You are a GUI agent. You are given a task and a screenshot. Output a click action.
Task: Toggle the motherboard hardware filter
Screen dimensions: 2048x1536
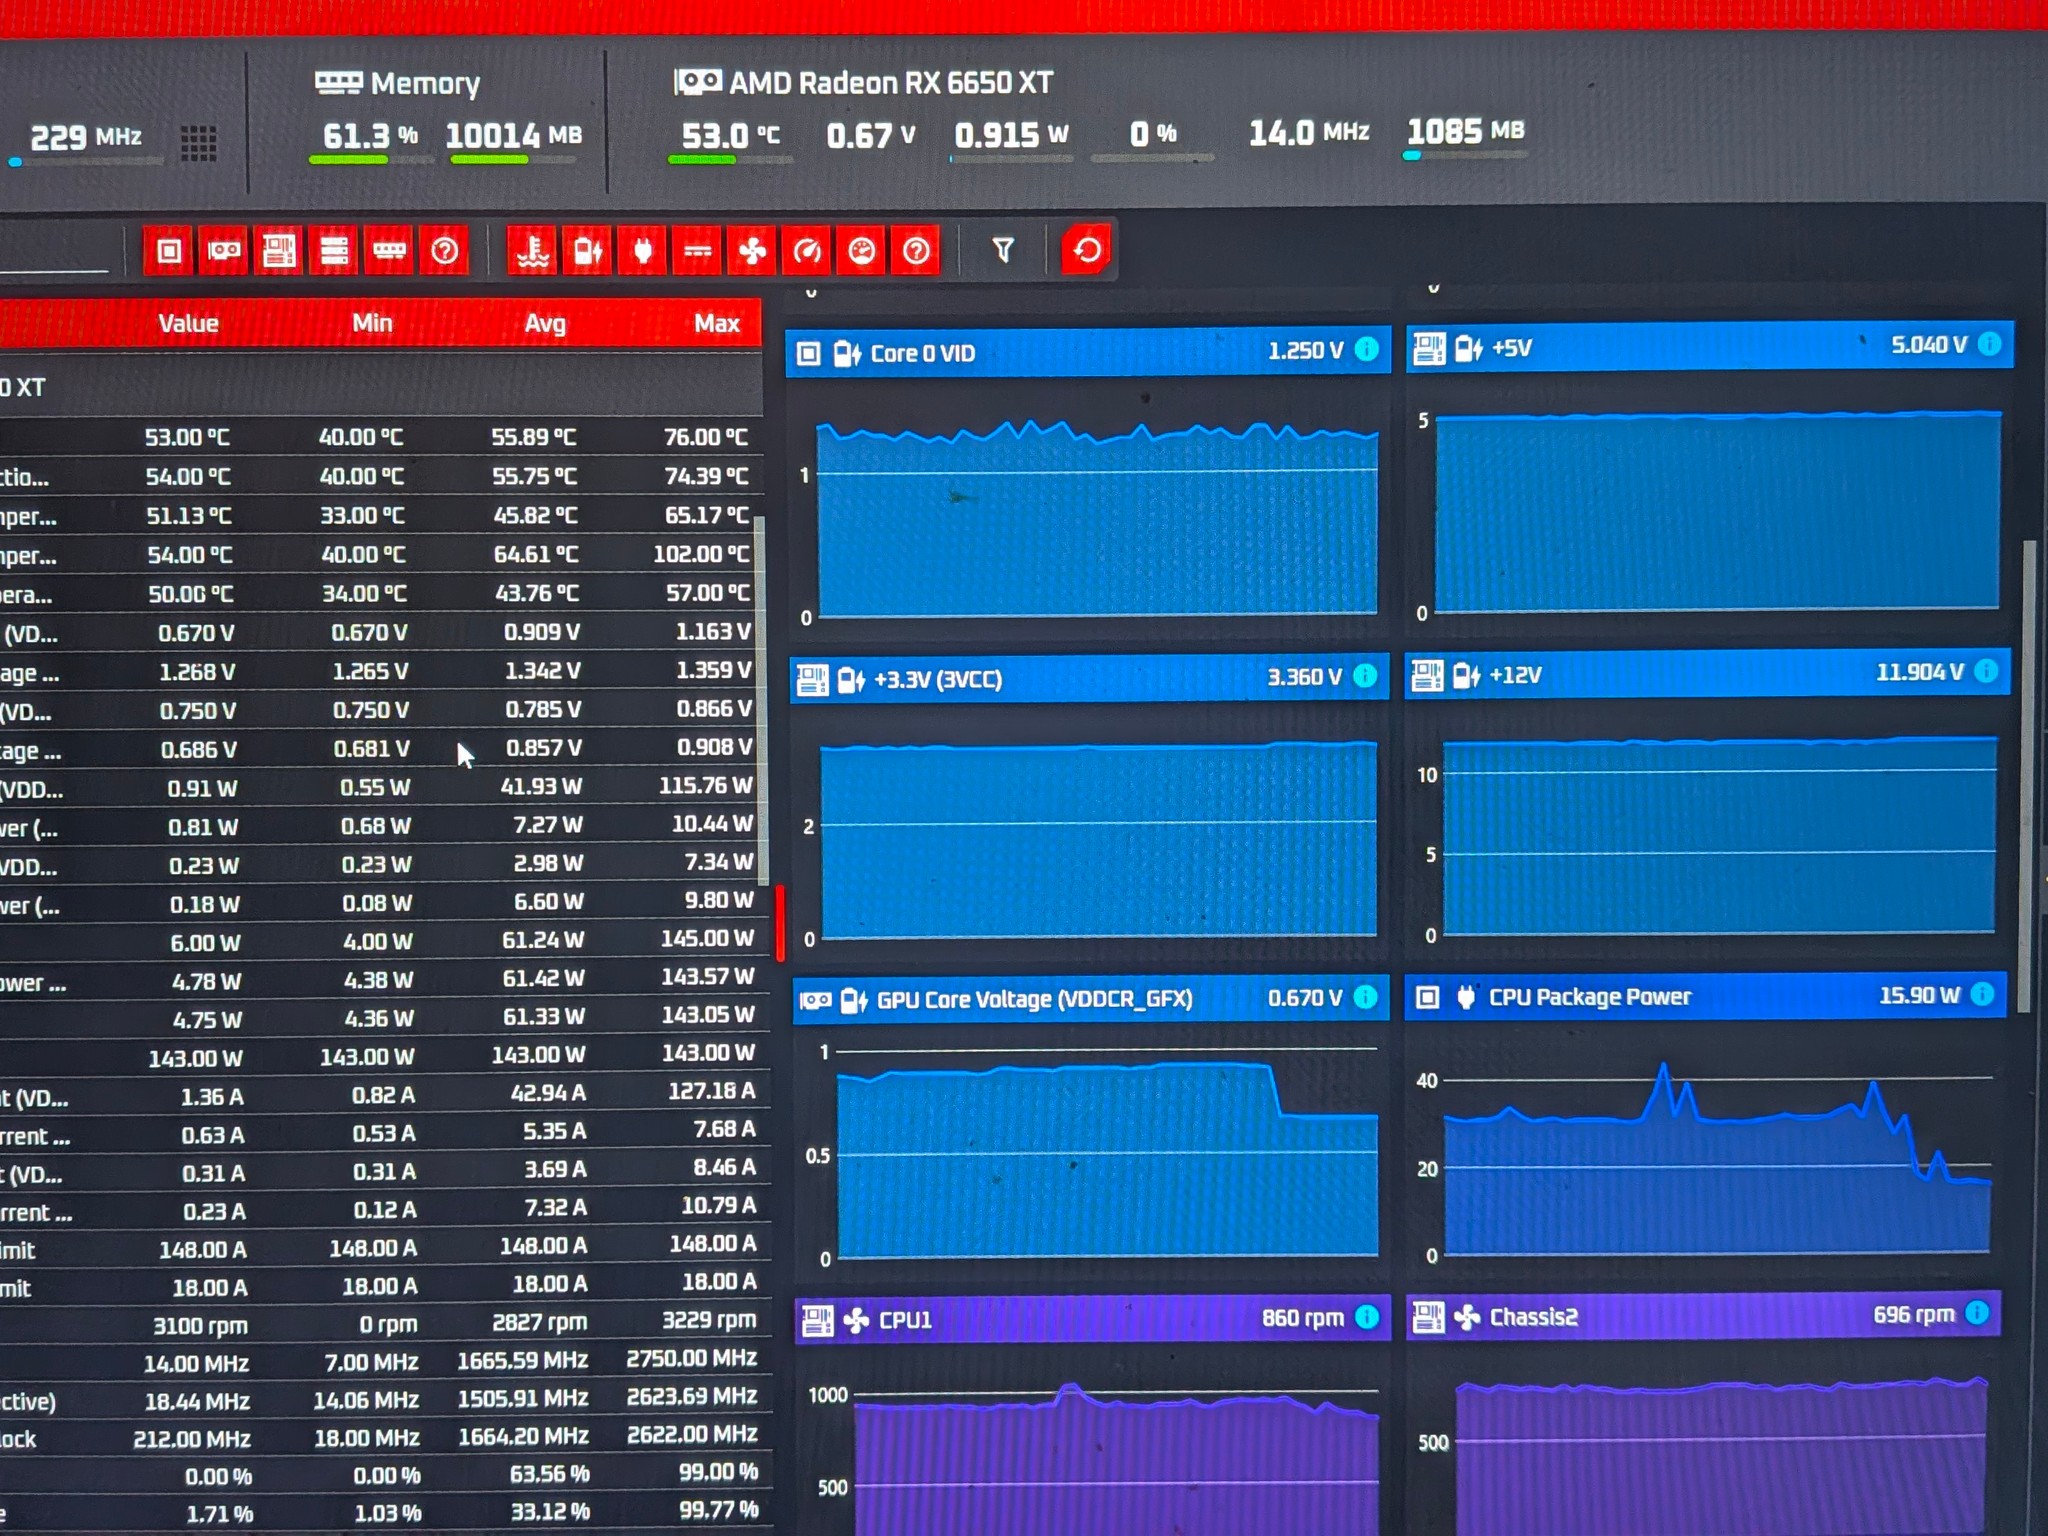click(279, 250)
